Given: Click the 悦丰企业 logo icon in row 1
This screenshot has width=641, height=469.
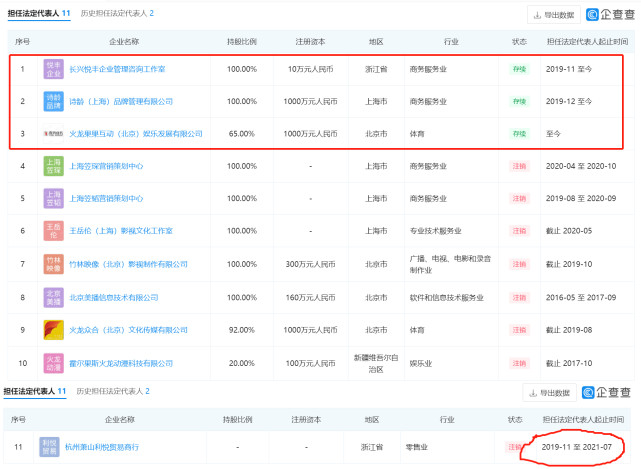Looking at the screenshot, I should coord(54,69).
